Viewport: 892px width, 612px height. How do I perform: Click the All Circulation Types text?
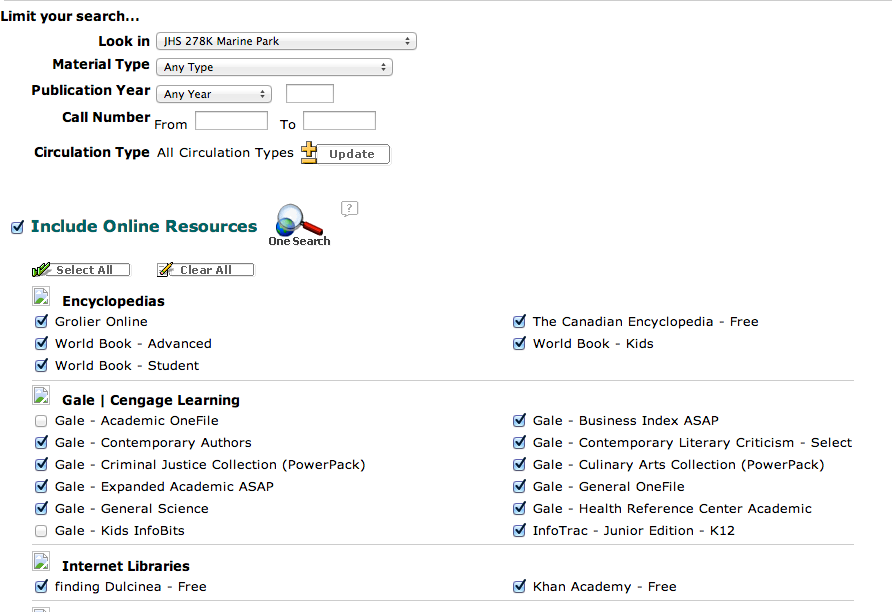[x=225, y=152]
